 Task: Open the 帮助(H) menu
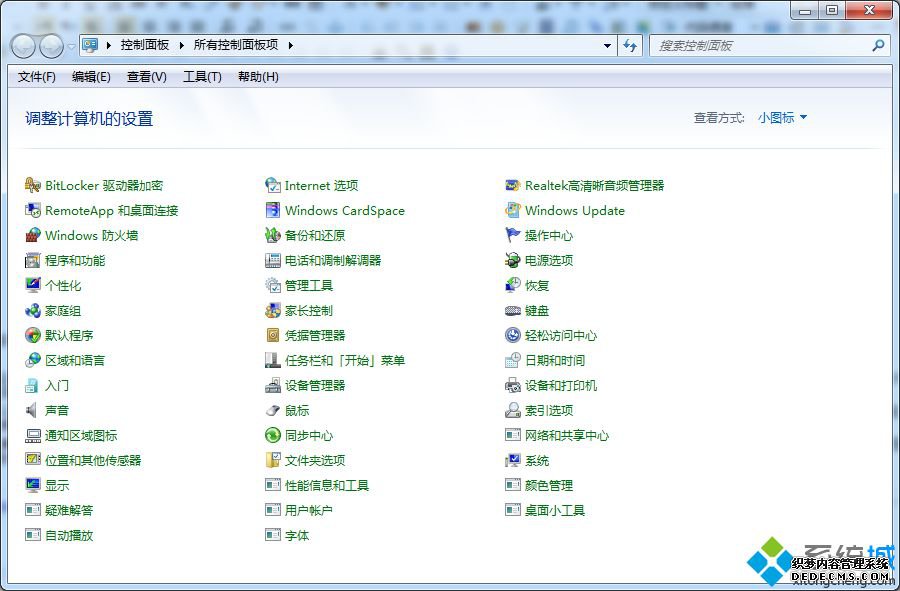pos(258,77)
